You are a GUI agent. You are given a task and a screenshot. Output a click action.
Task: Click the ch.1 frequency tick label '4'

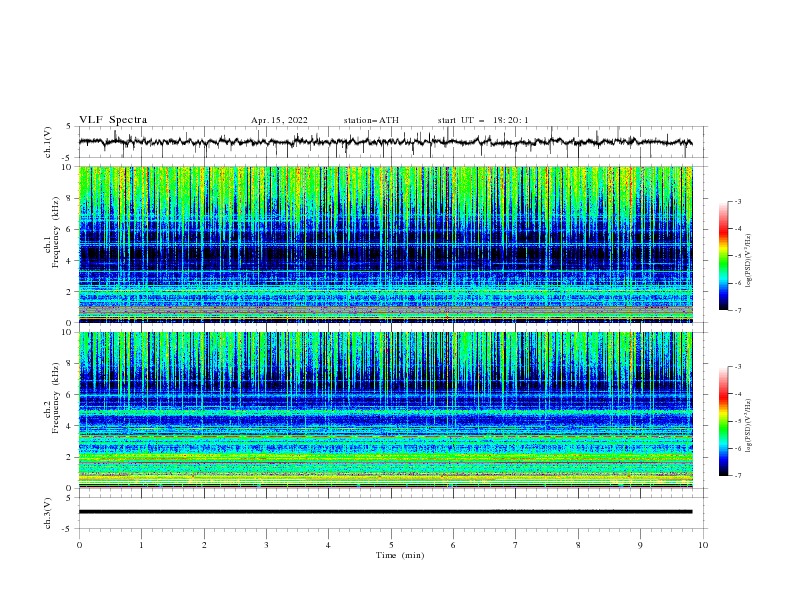click(x=69, y=261)
